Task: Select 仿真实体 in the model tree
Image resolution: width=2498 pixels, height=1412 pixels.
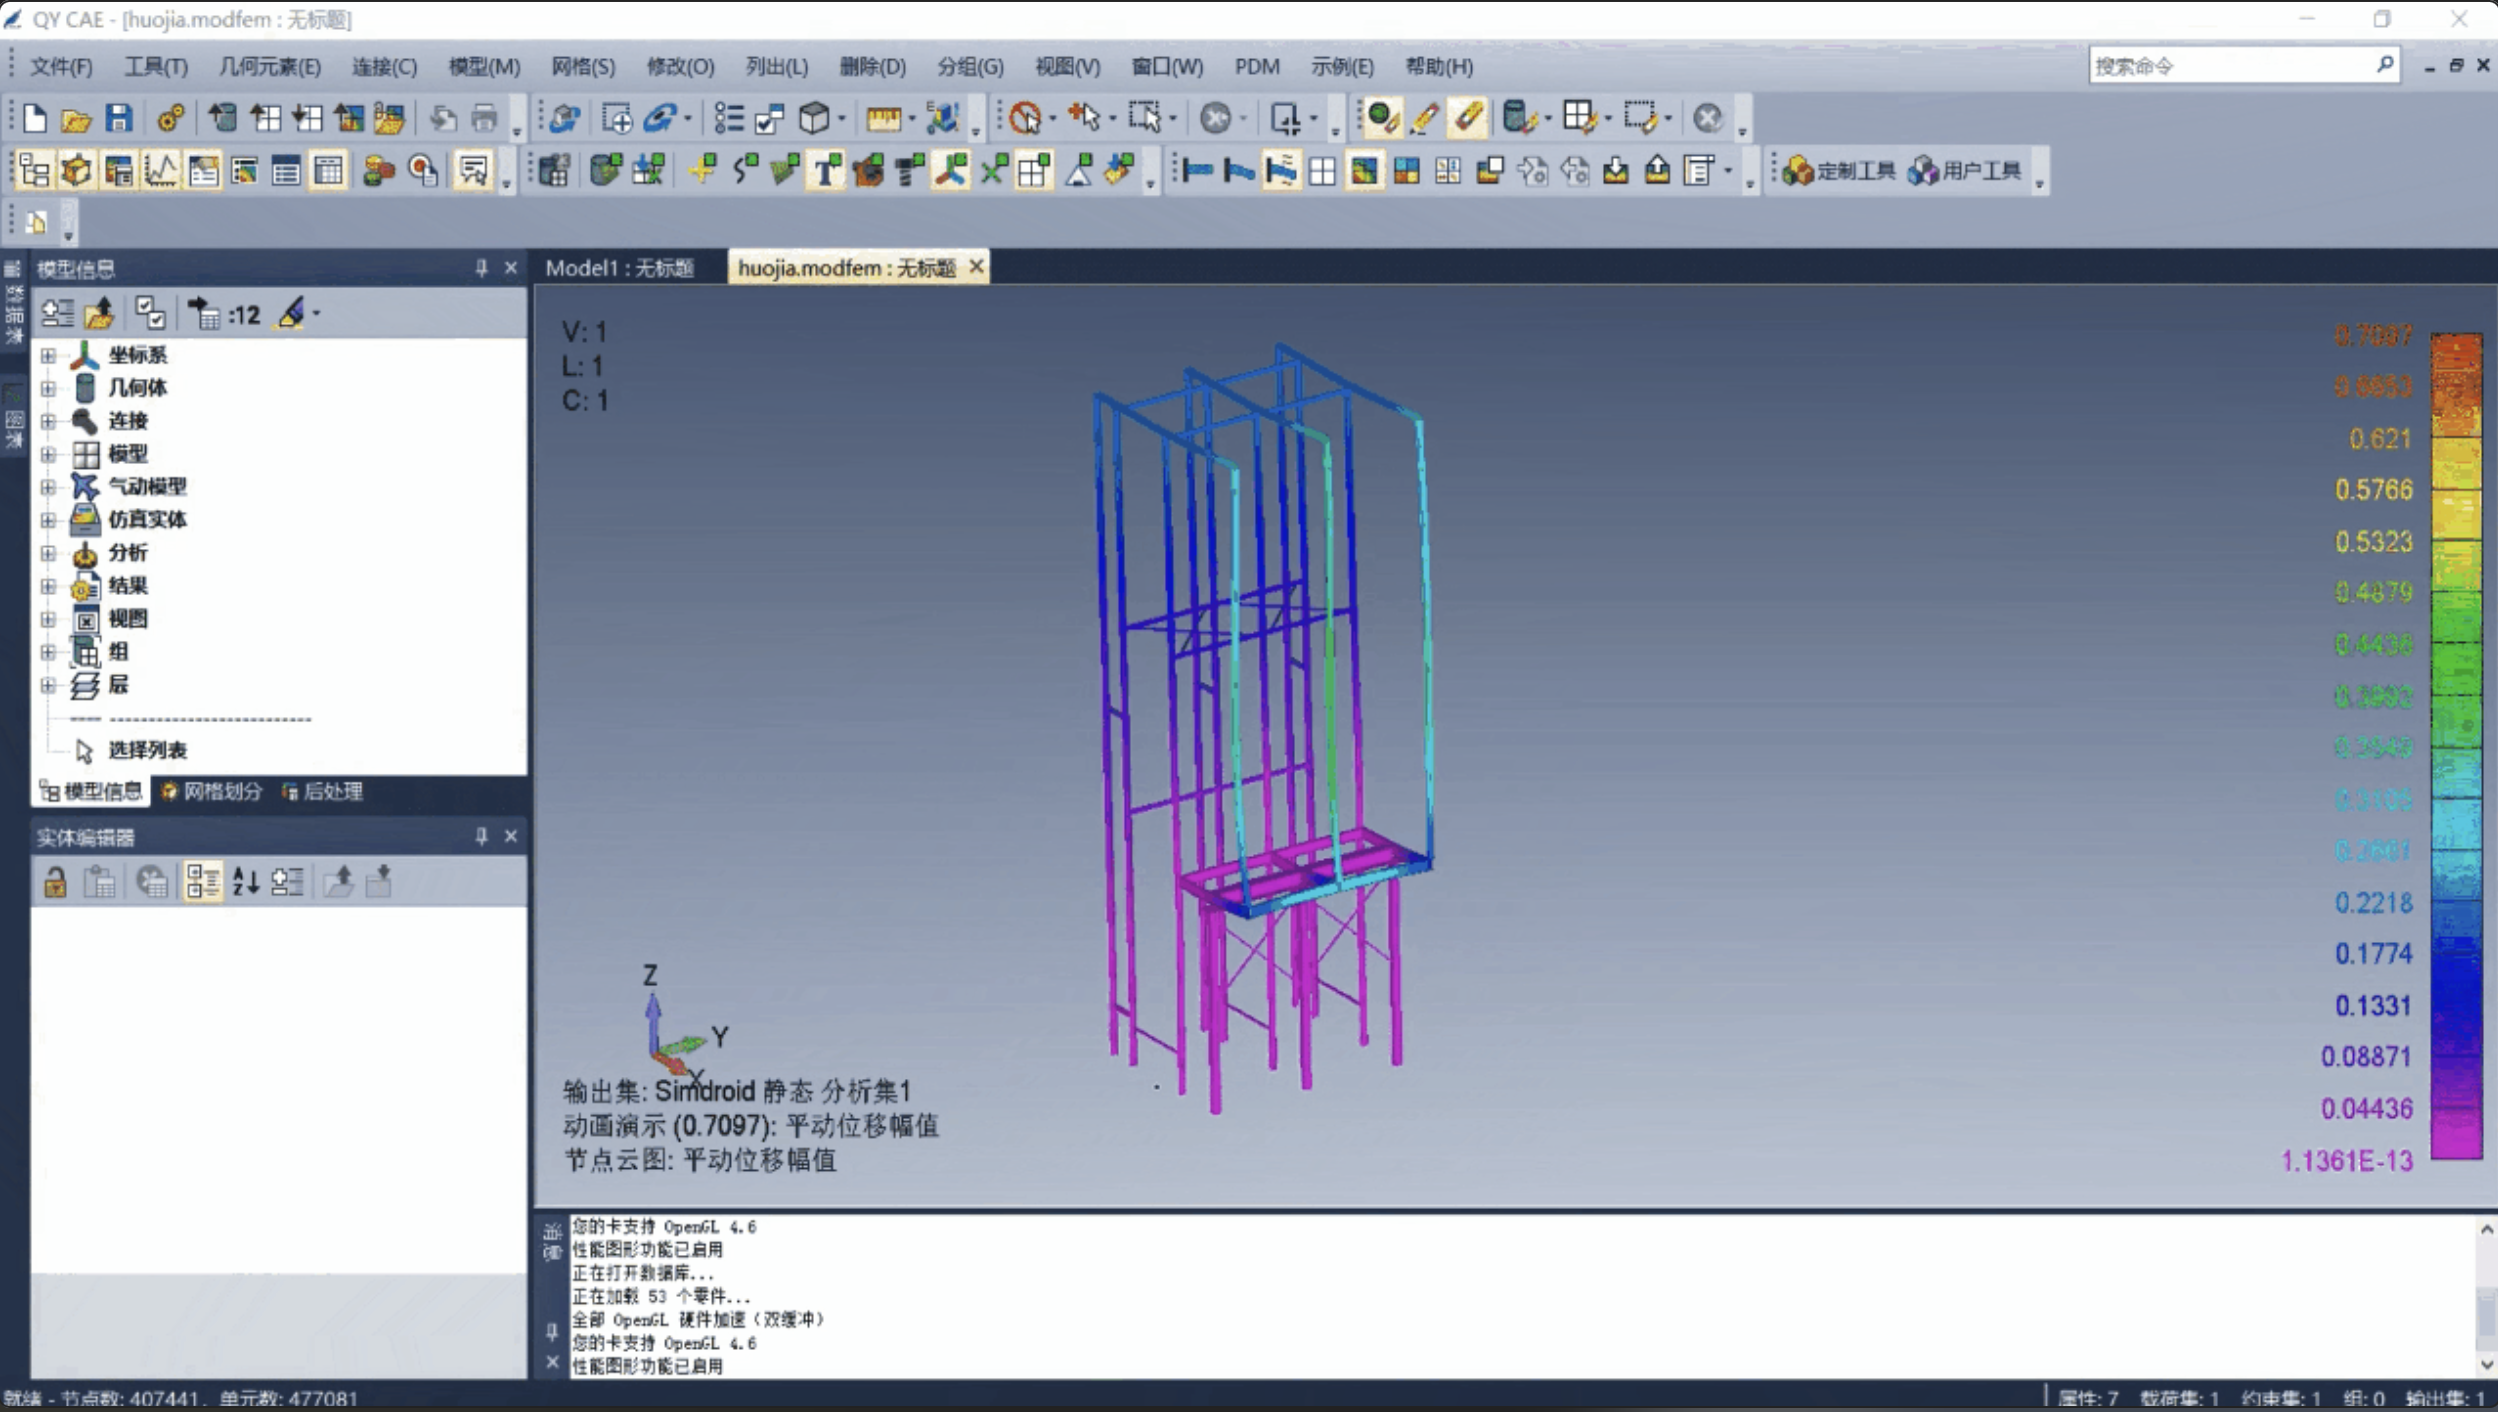Action: pos(148,519)
